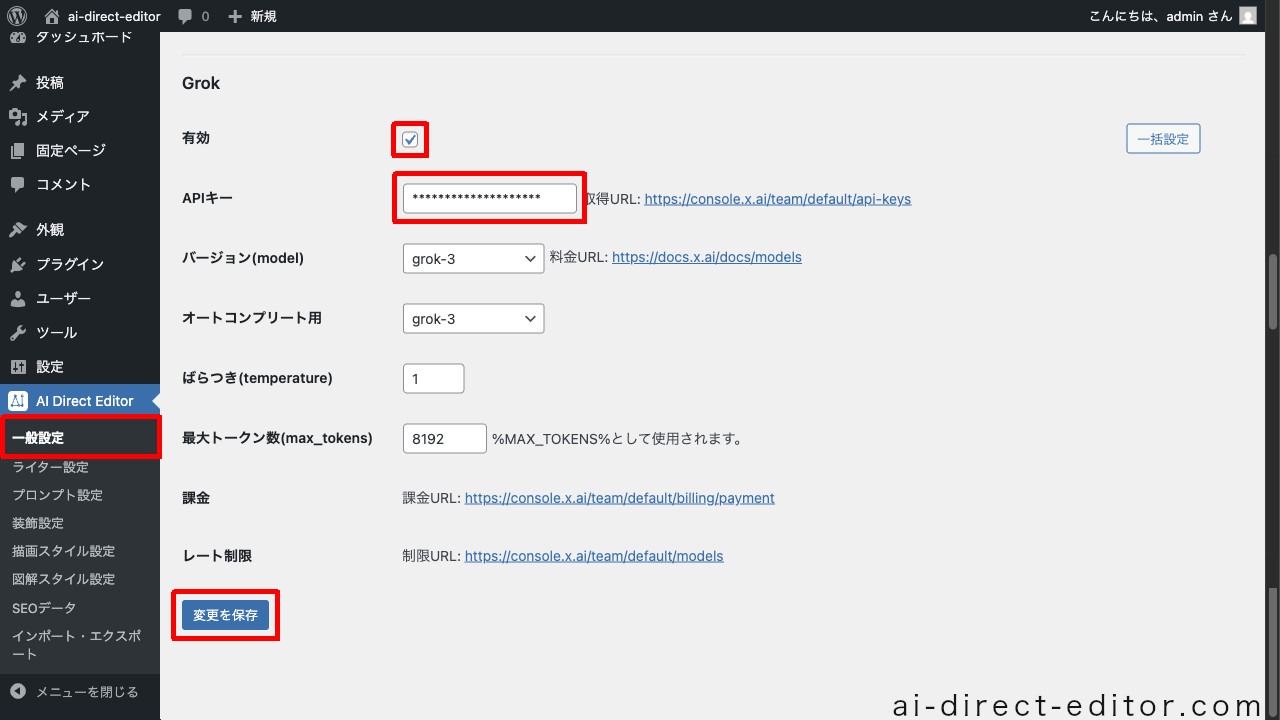Open the billing/payment URL link
The image size is (1280, 720).
[x=620, y=498]
